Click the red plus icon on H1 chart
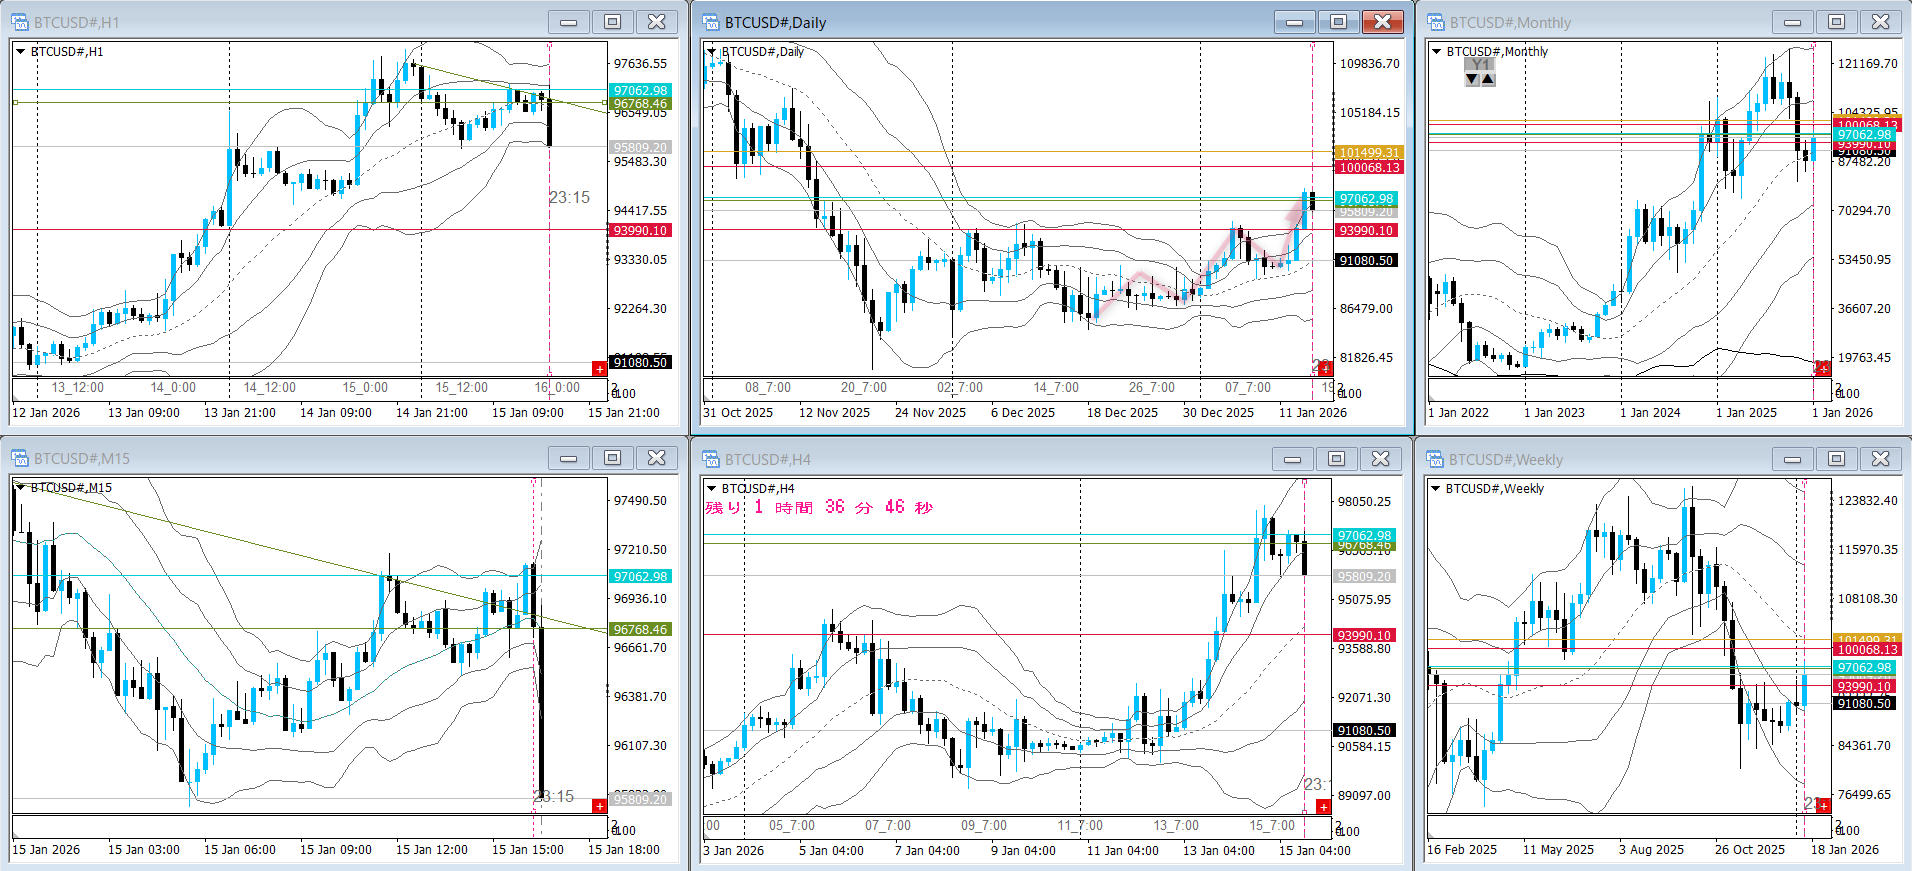 (x=599, y=369)
